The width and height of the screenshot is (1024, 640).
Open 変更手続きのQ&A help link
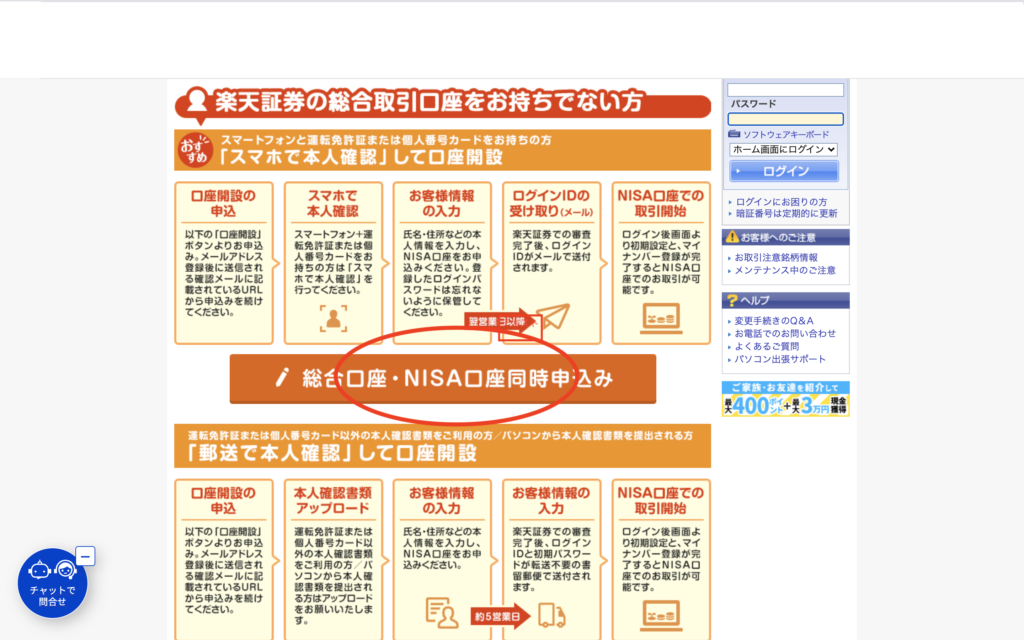coord(774,321)
